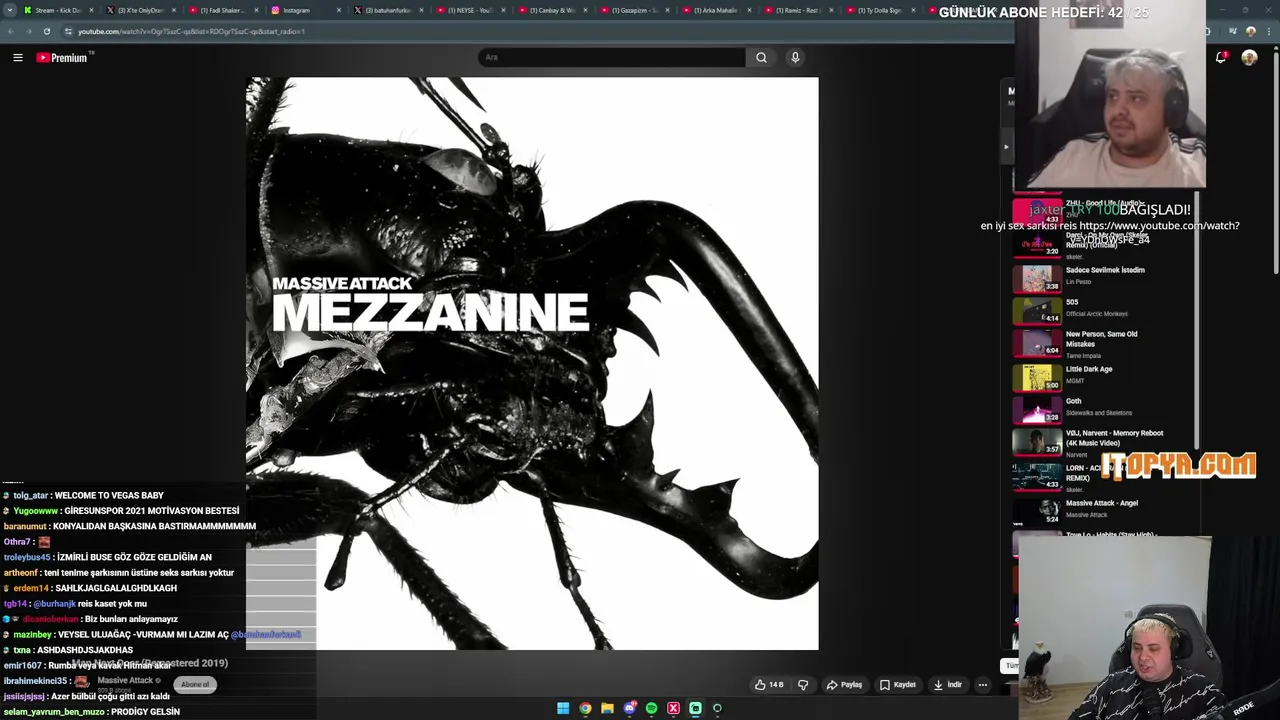Click the Abone ol subscribe button
This screenshot has height=720, width=1280.
coord(195,684)
